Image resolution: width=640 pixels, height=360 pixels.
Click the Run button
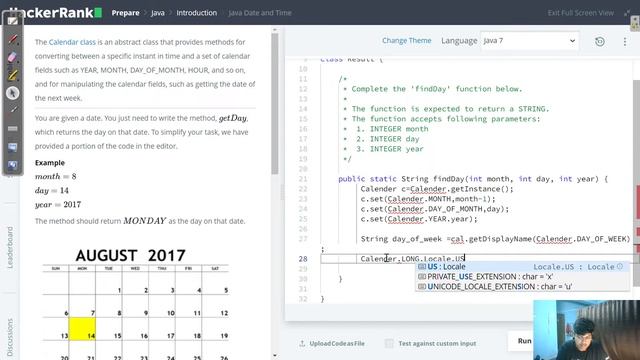click(x=522, y=340)
